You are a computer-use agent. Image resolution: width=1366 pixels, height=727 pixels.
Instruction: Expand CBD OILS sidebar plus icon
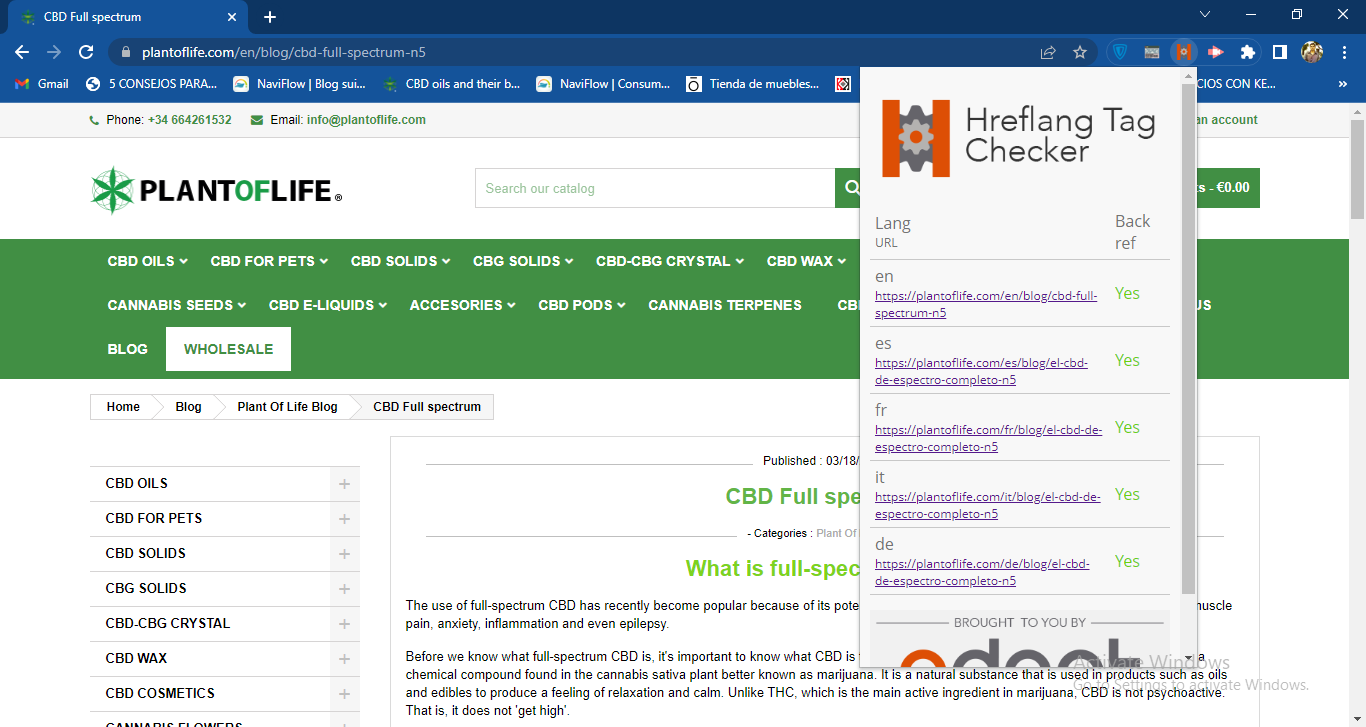[x=344, y=484]
